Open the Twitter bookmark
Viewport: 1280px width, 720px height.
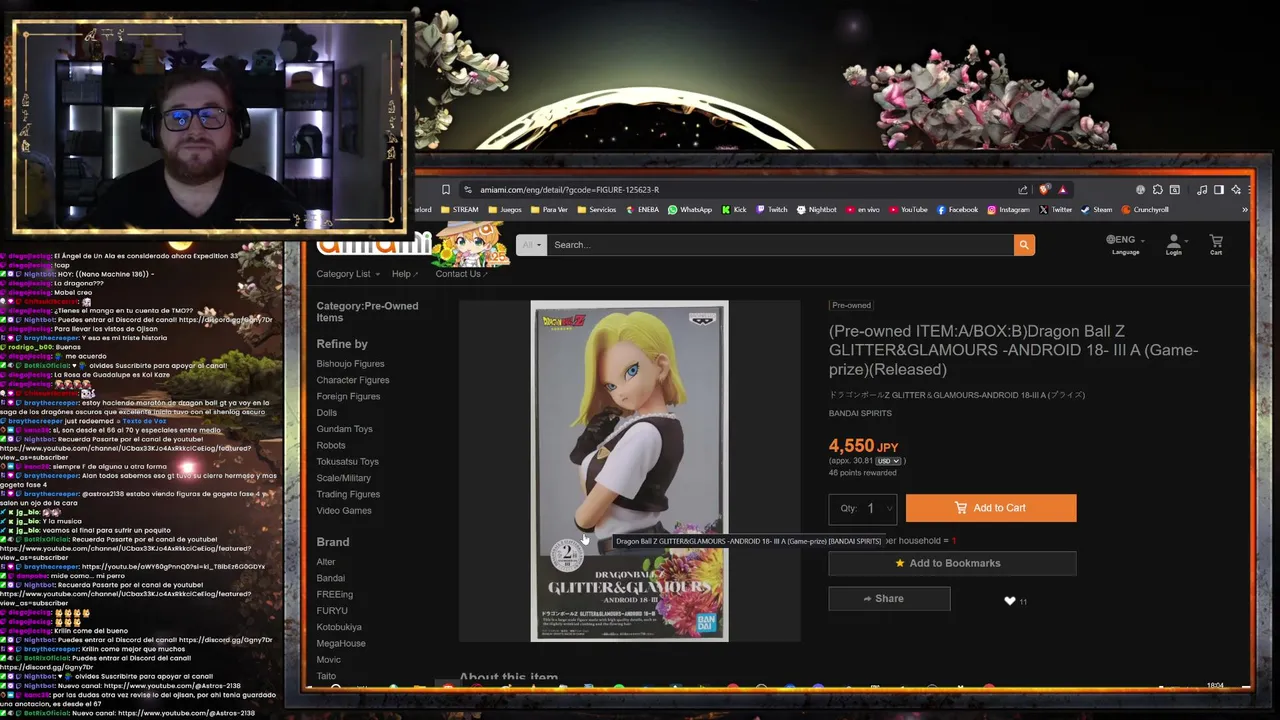coord(1055,210)
